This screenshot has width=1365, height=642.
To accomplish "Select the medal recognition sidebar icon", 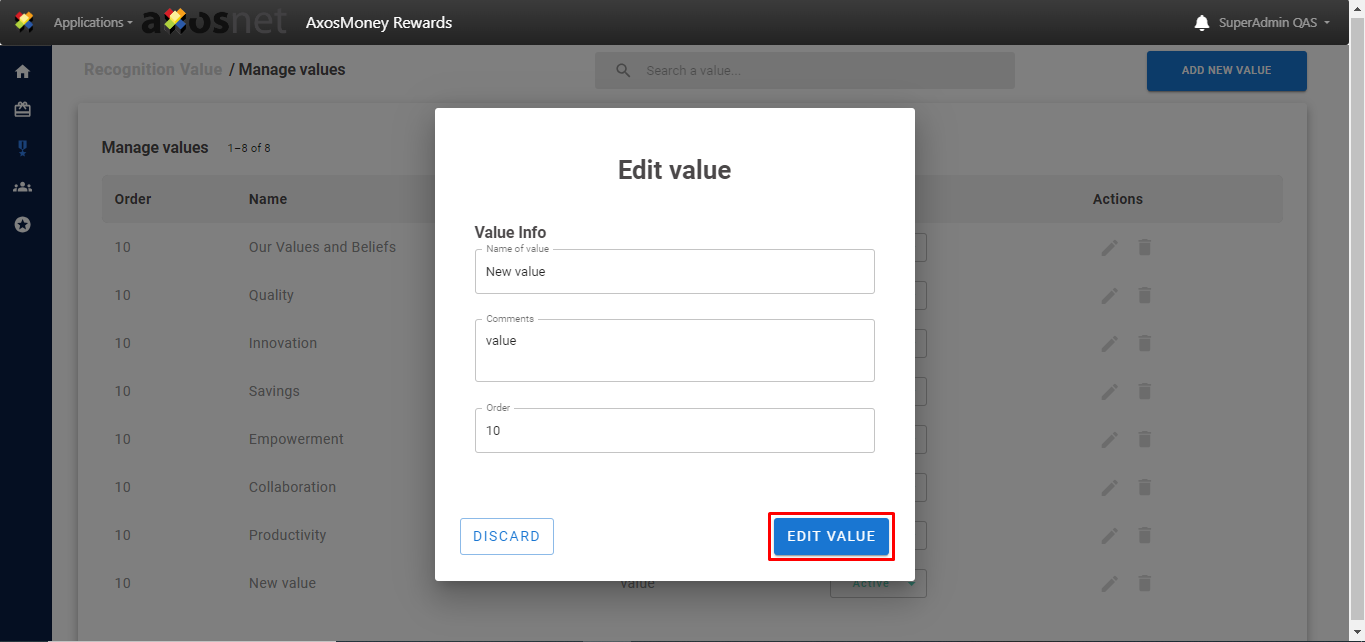I will pos(22,148).
